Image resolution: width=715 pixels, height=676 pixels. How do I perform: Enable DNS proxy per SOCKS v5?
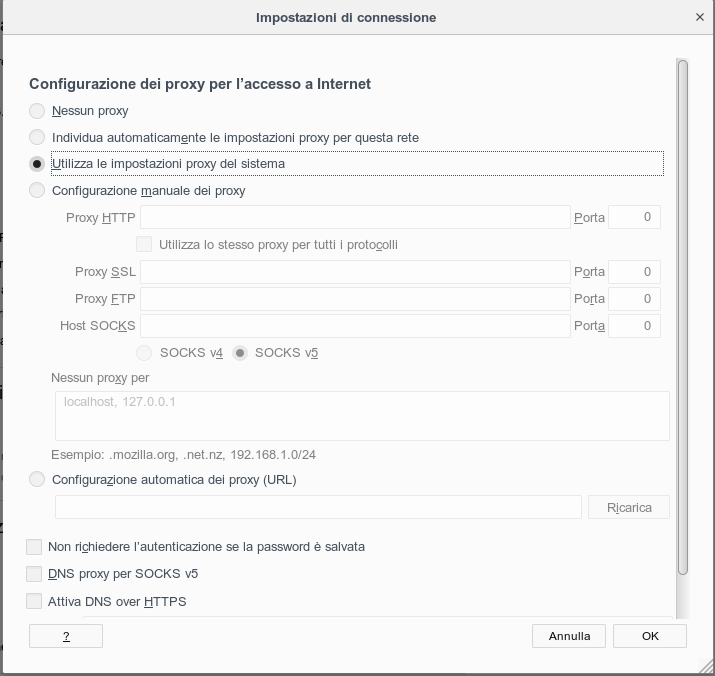34,574
